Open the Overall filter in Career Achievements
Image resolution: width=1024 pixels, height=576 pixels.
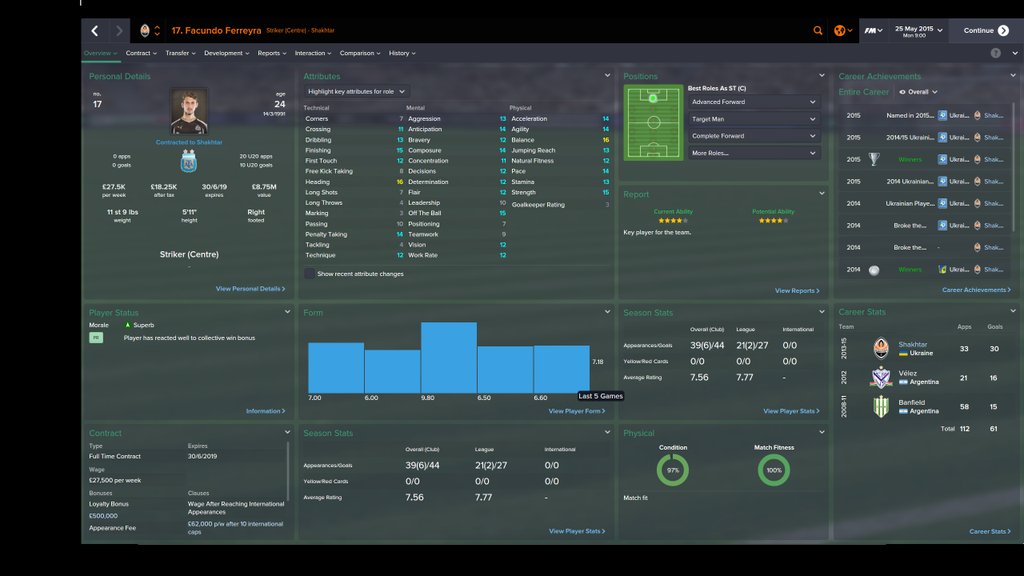(918, 92)
